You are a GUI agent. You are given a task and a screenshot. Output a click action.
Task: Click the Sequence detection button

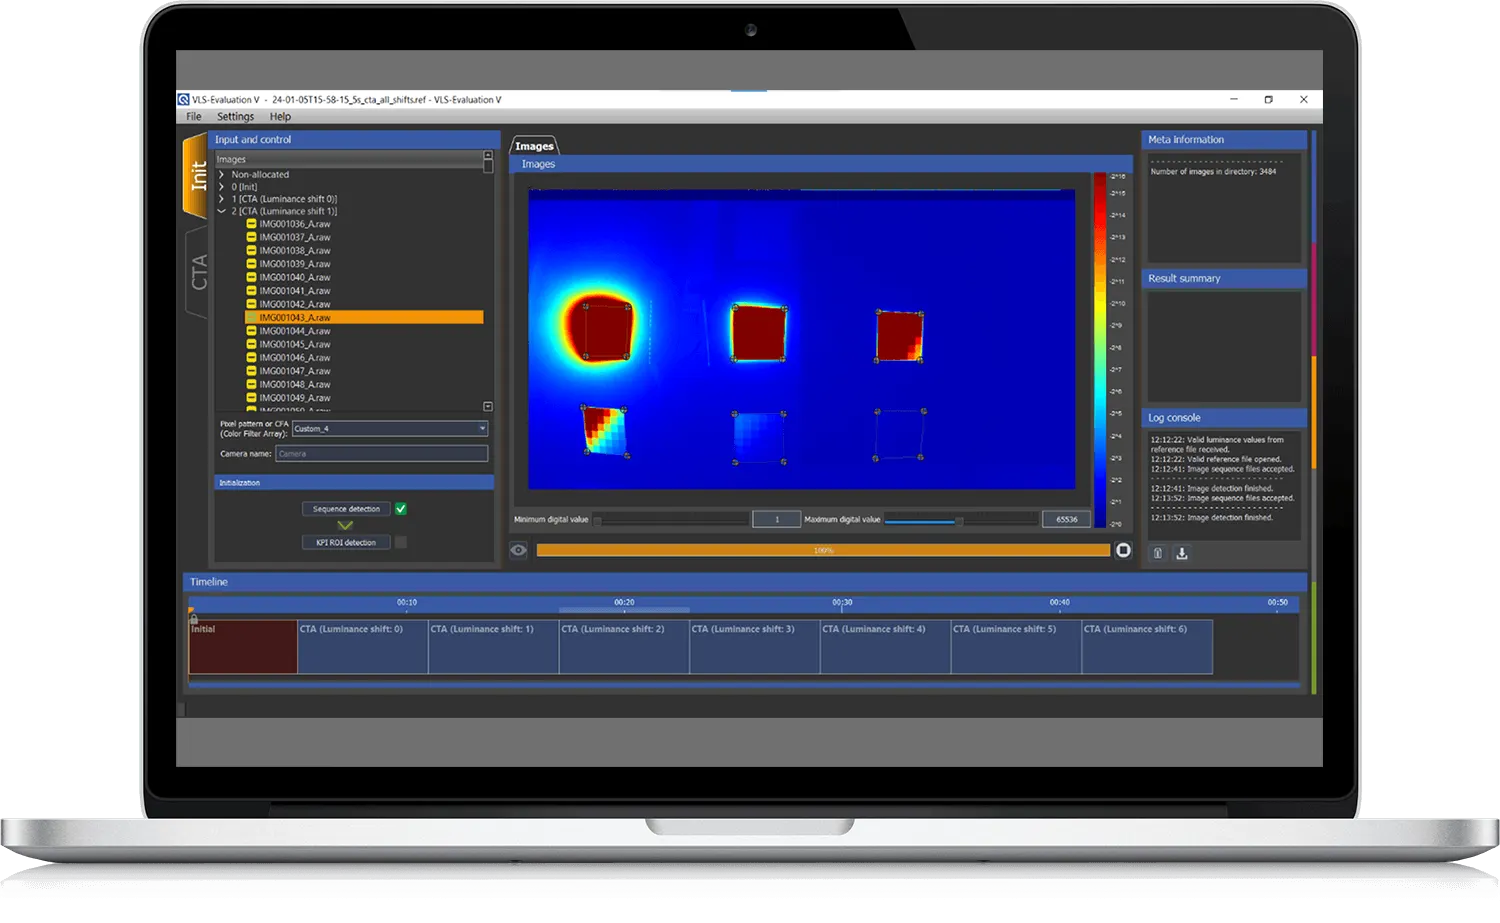point(346,509)
